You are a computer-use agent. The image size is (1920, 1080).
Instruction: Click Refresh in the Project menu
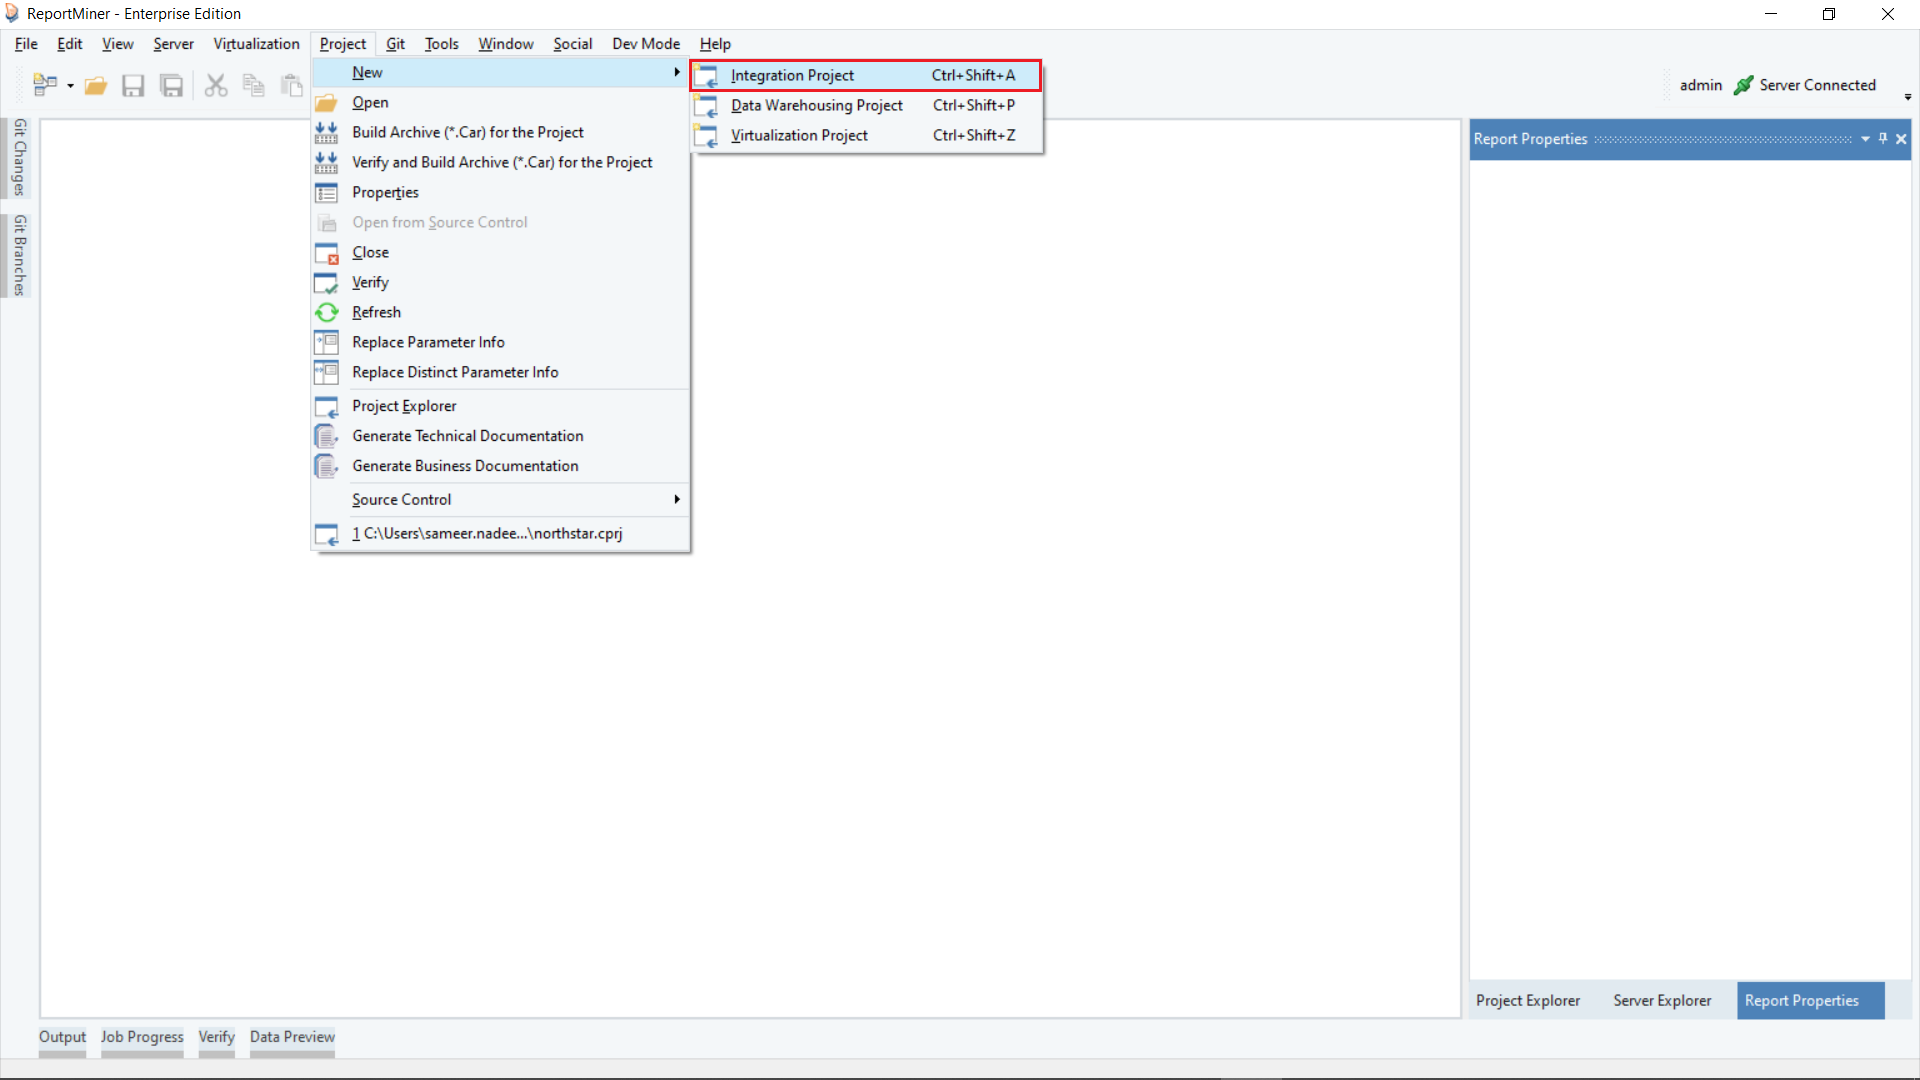[x=376, y=312]
